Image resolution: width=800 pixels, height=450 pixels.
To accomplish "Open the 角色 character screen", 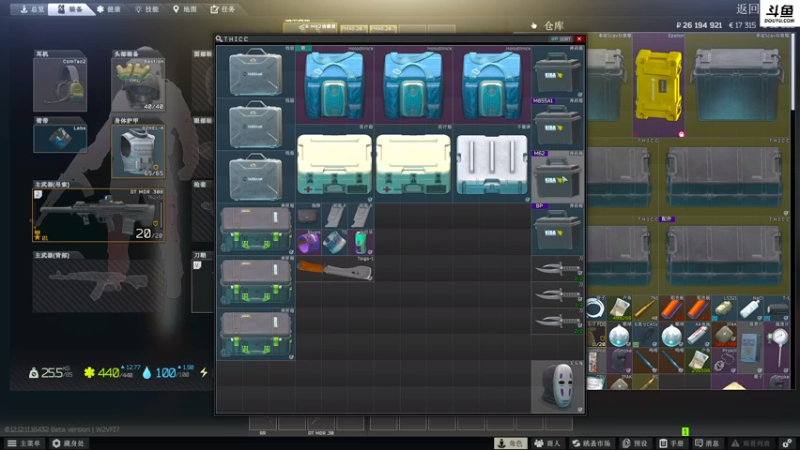I will pyautogui.click(x=511, y=443).
